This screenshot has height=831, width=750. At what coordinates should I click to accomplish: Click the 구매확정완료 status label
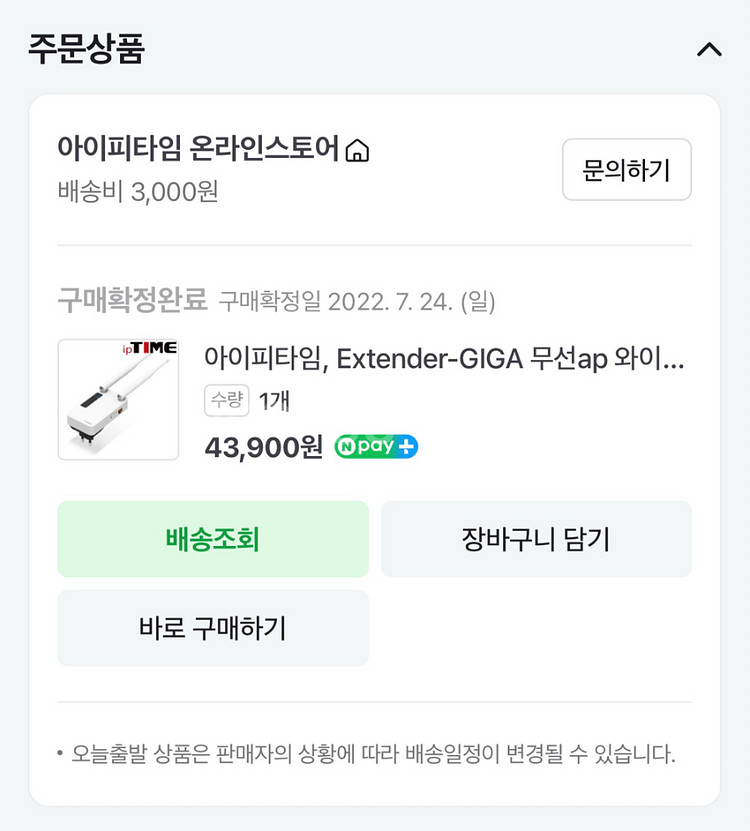pos(132,300)
